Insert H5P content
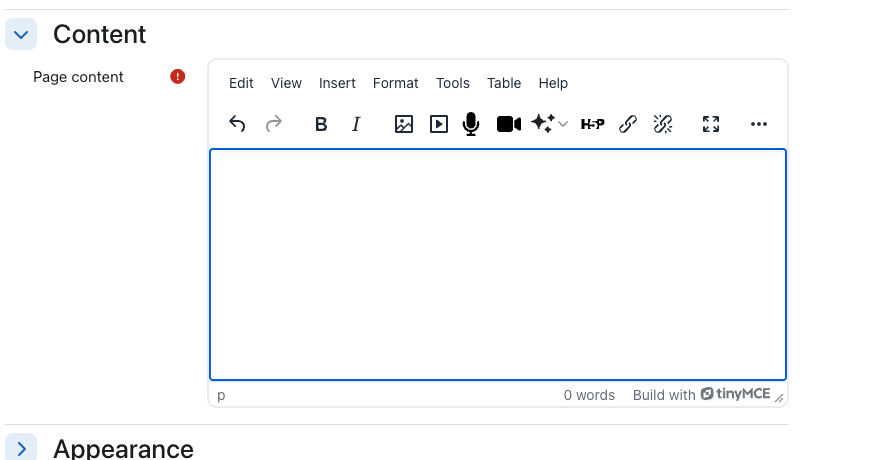This screenshot has width=875, height=460. pyautogui.click(x=592, y=123)
